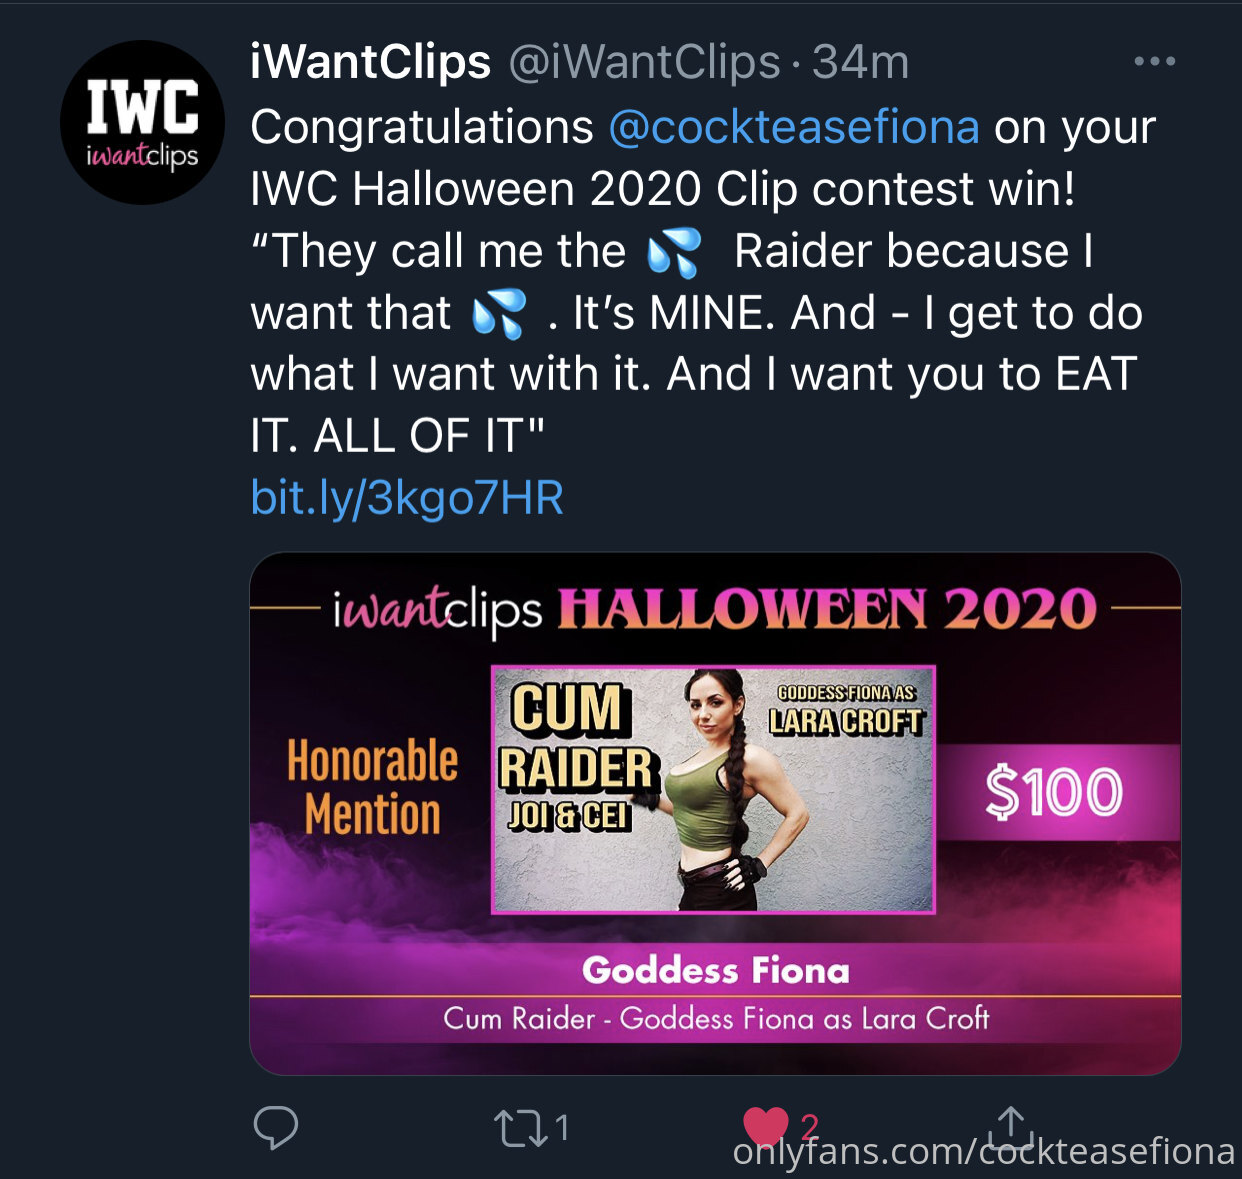Open the IWC profile avatar
The height and width of the screenshot is (1179, 1242).
143,123
